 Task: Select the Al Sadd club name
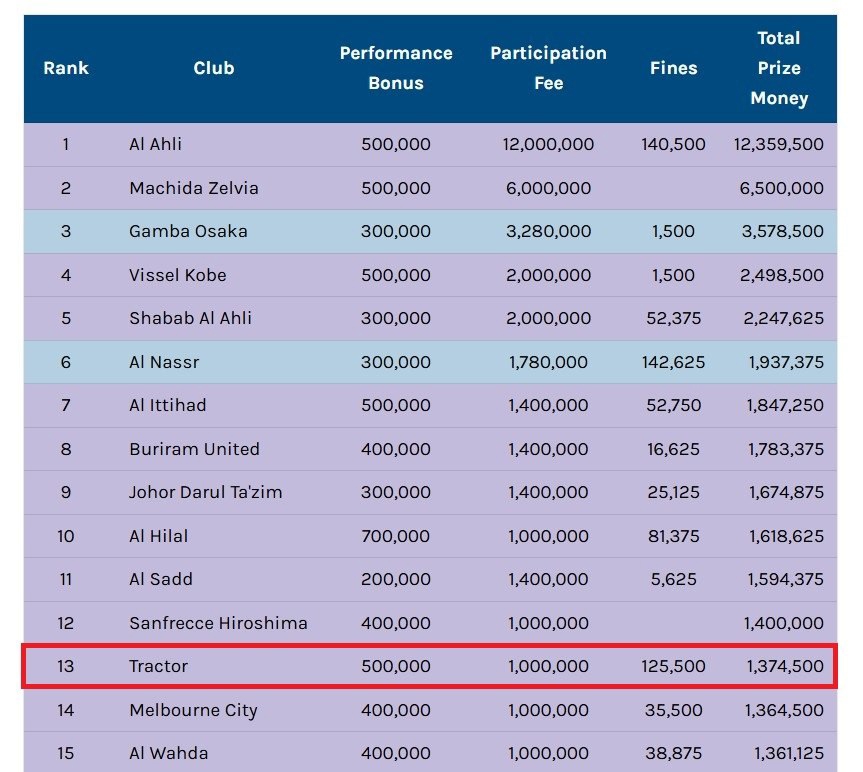tap(161, 579)
